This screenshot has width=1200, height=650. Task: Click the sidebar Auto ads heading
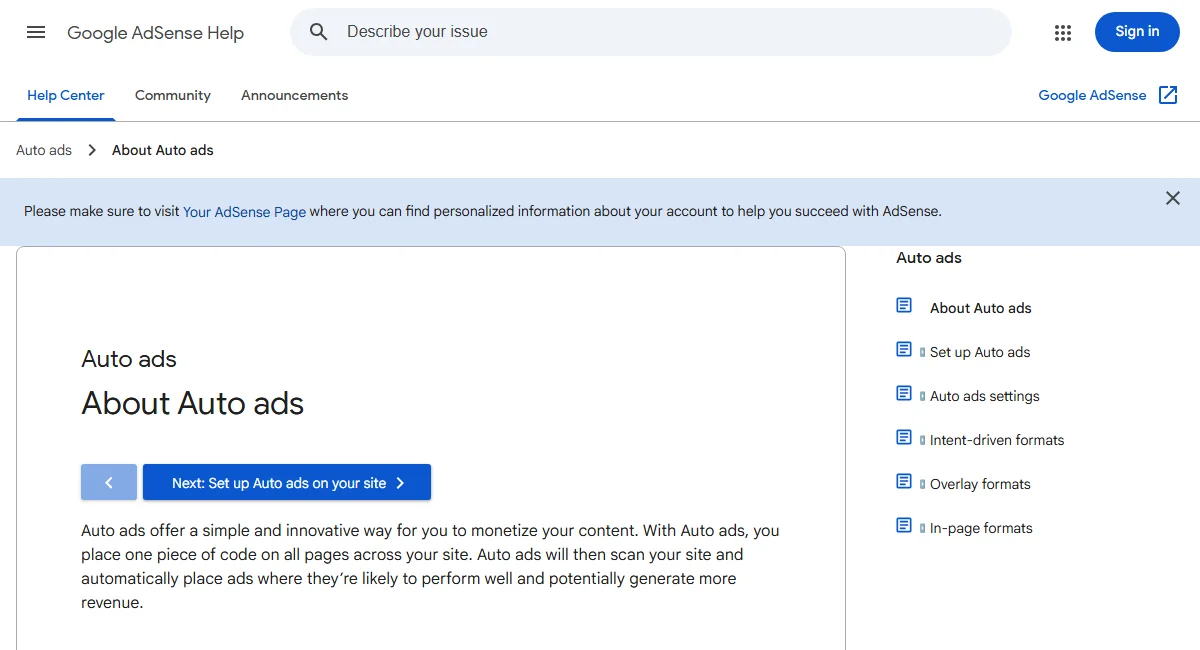coord(929,258)
